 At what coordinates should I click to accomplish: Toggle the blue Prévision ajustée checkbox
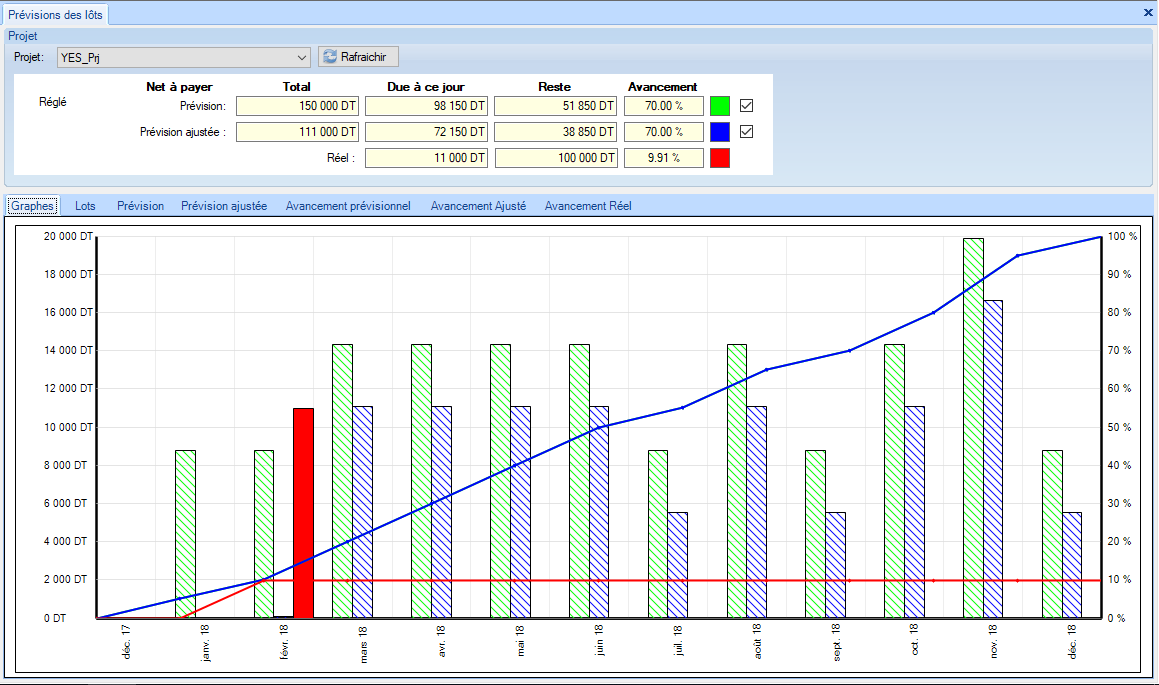point(746,131)
